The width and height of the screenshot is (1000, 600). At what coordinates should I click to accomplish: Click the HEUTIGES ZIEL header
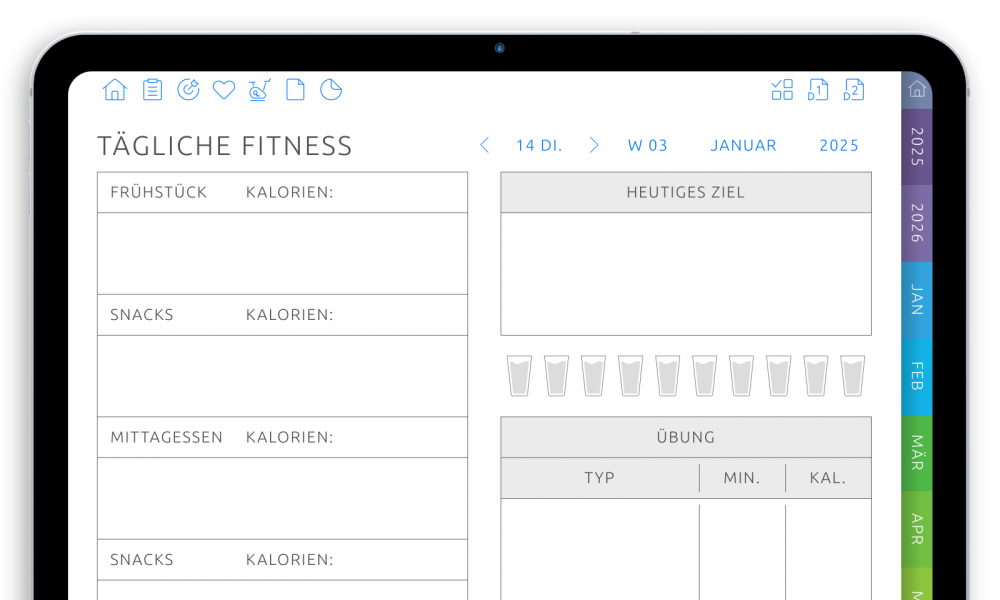(x=686, y=193)
